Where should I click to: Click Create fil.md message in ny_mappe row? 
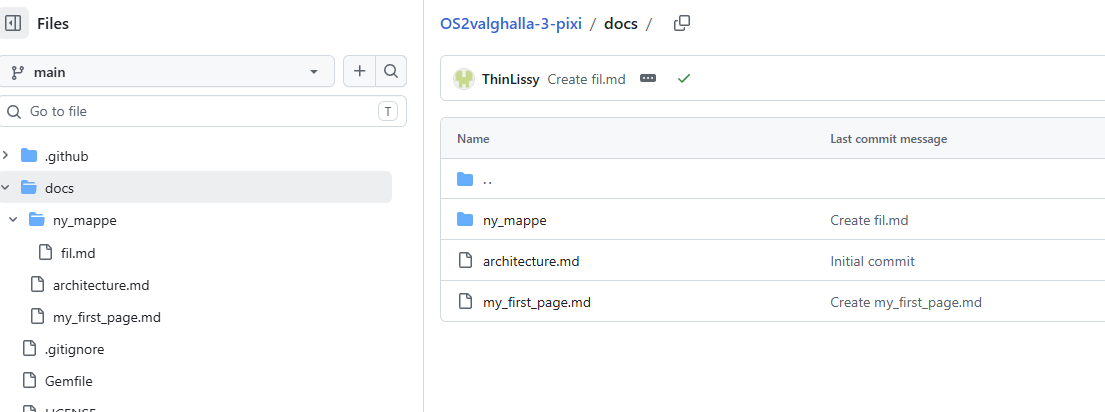coord(869,220)
